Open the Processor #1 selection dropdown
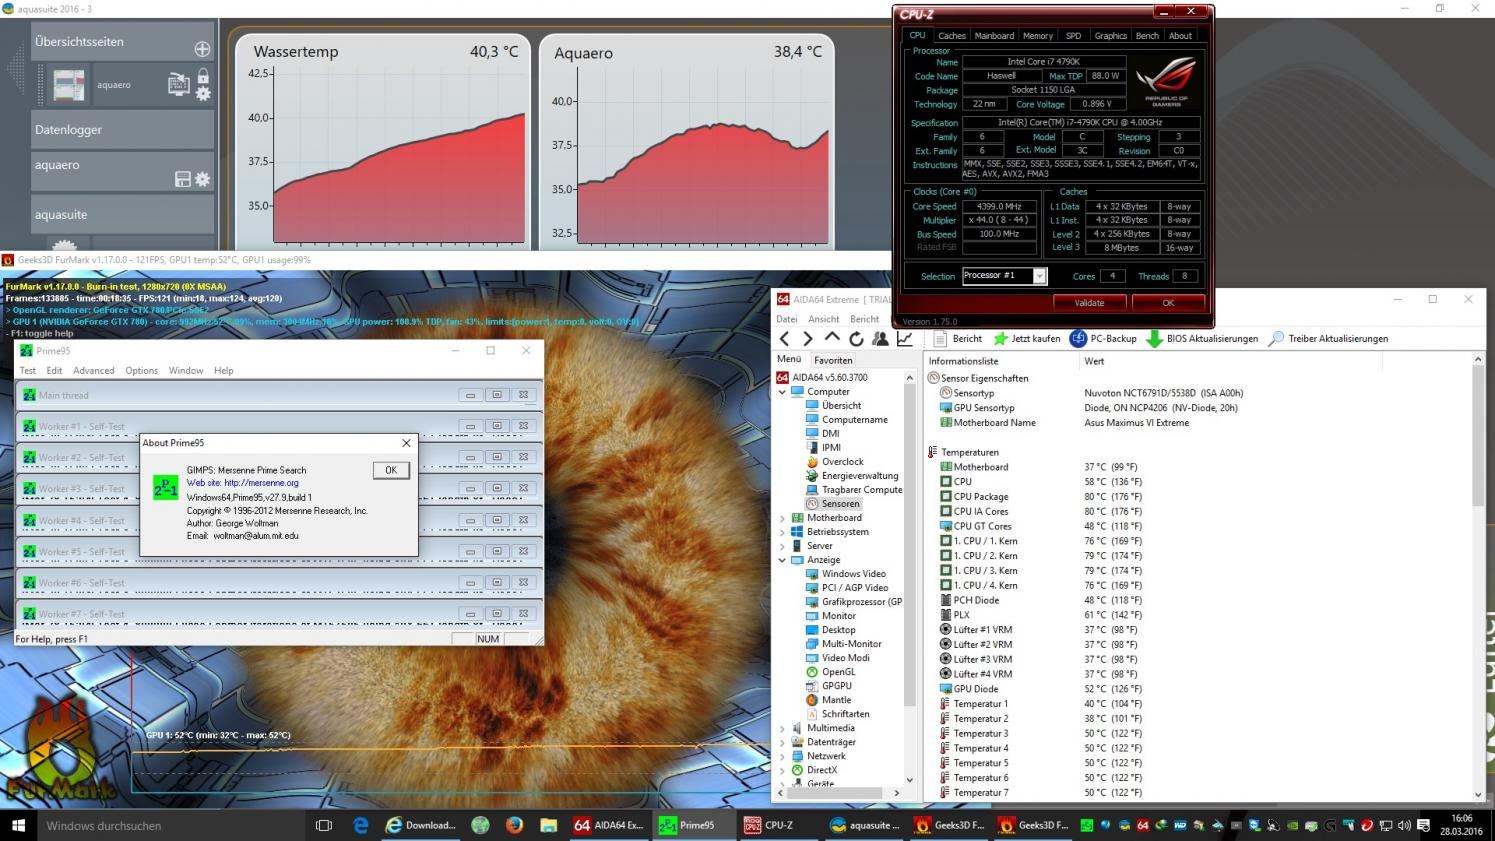Image resolution: width=1495 pixels, height=841 pixels. tap(1003, 276)
